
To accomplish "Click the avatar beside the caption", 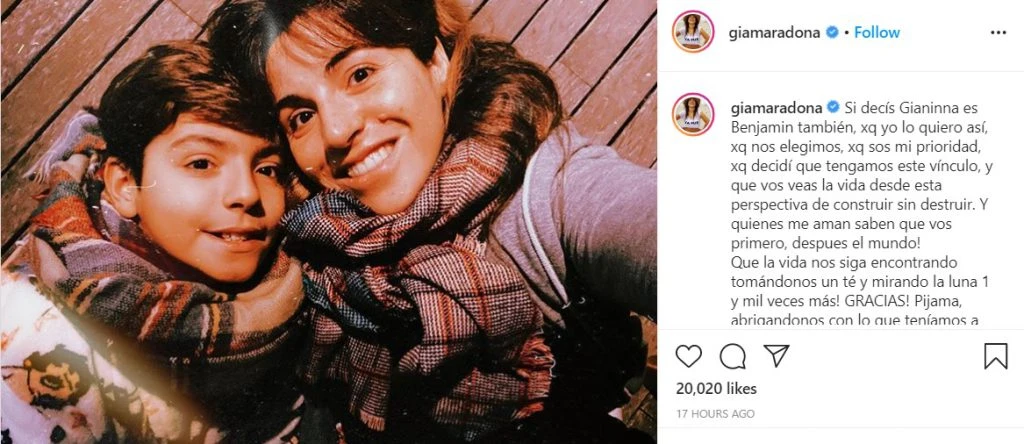I will pos(691,114).
